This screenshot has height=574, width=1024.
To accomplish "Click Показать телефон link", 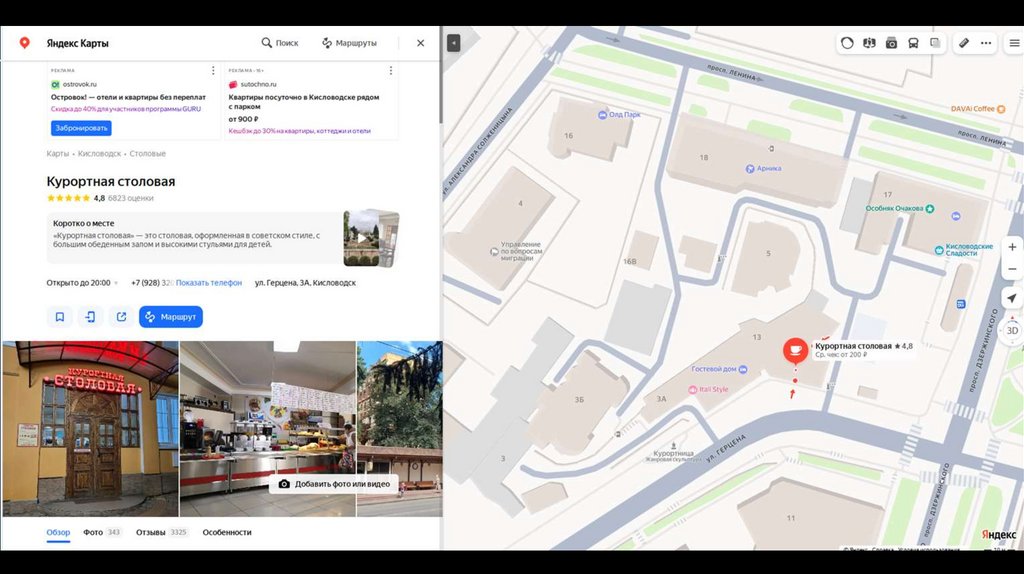I will (x=209, y=283).
